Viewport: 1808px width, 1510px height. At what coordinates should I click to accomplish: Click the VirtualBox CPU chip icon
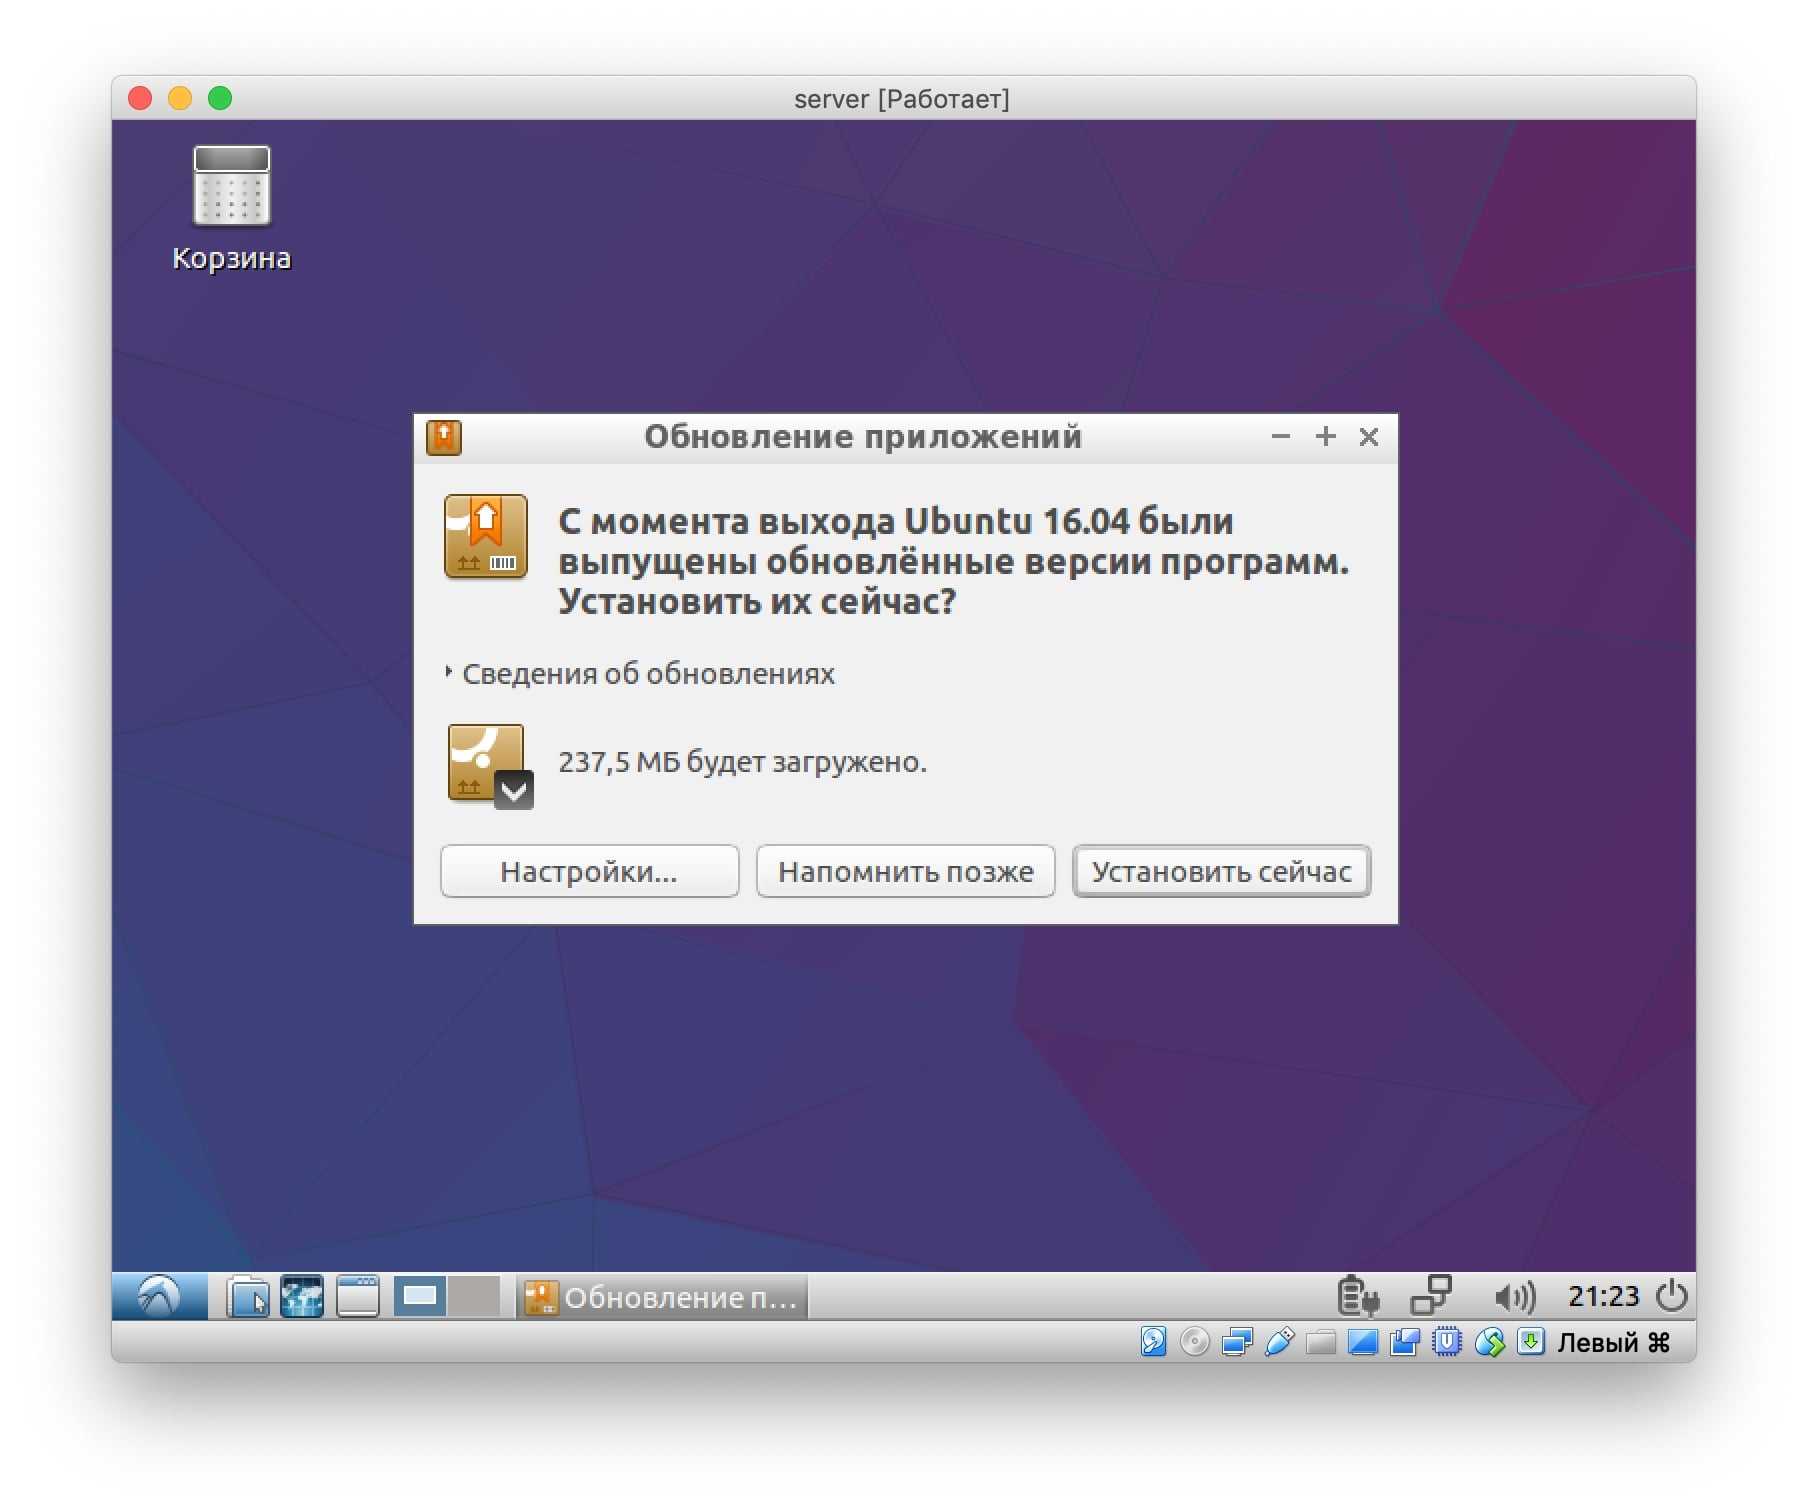(1447, 1341)
